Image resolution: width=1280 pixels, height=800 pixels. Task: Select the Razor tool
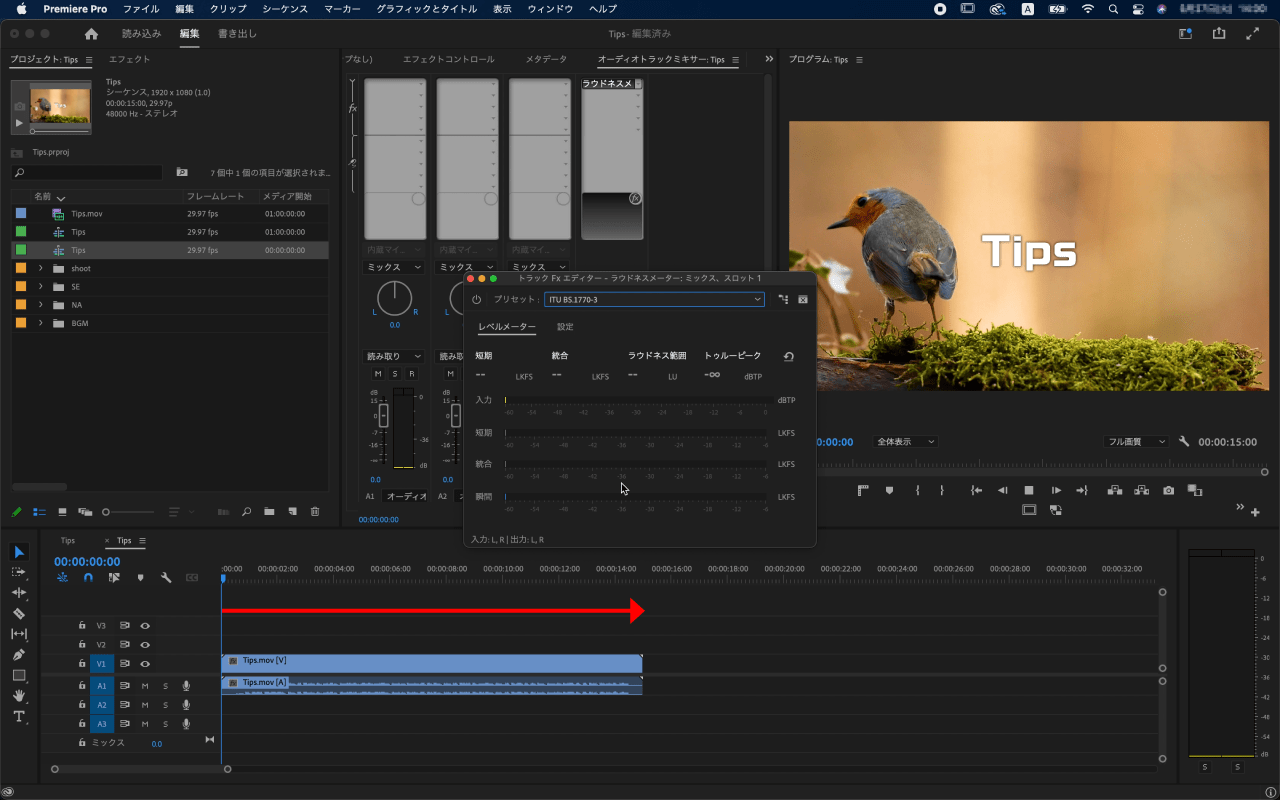(19, 613)
